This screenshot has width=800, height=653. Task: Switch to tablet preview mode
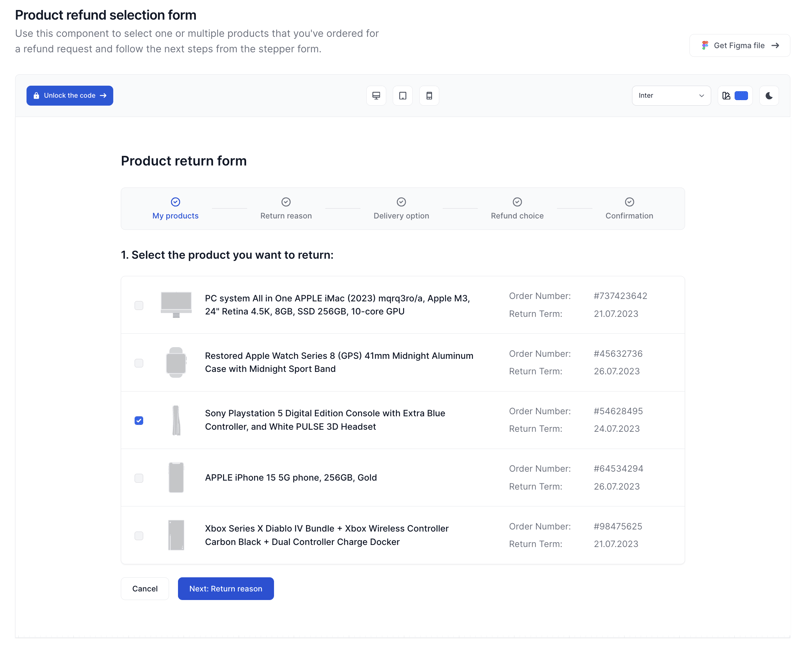402,95
